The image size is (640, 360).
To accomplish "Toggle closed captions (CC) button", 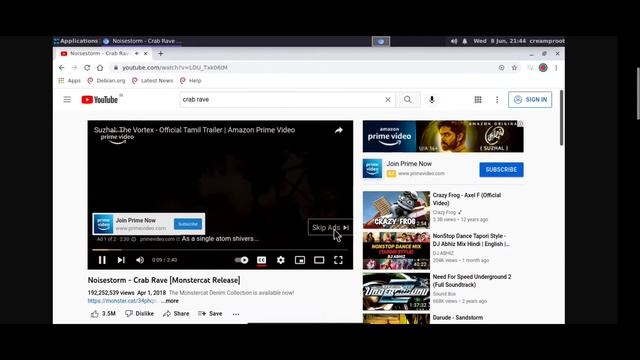I will [261, 260].
